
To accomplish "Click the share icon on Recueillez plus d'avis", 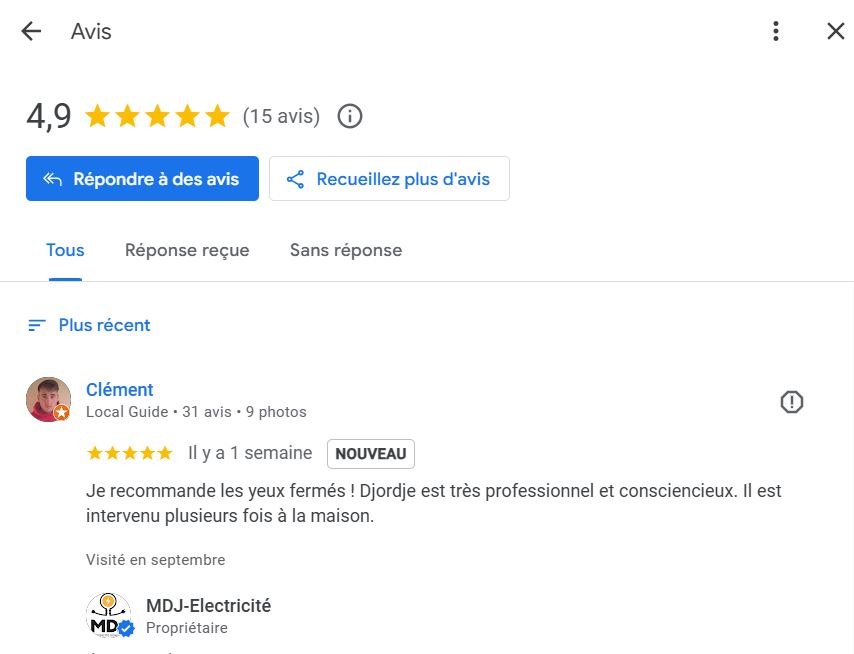I will [295, 179].
